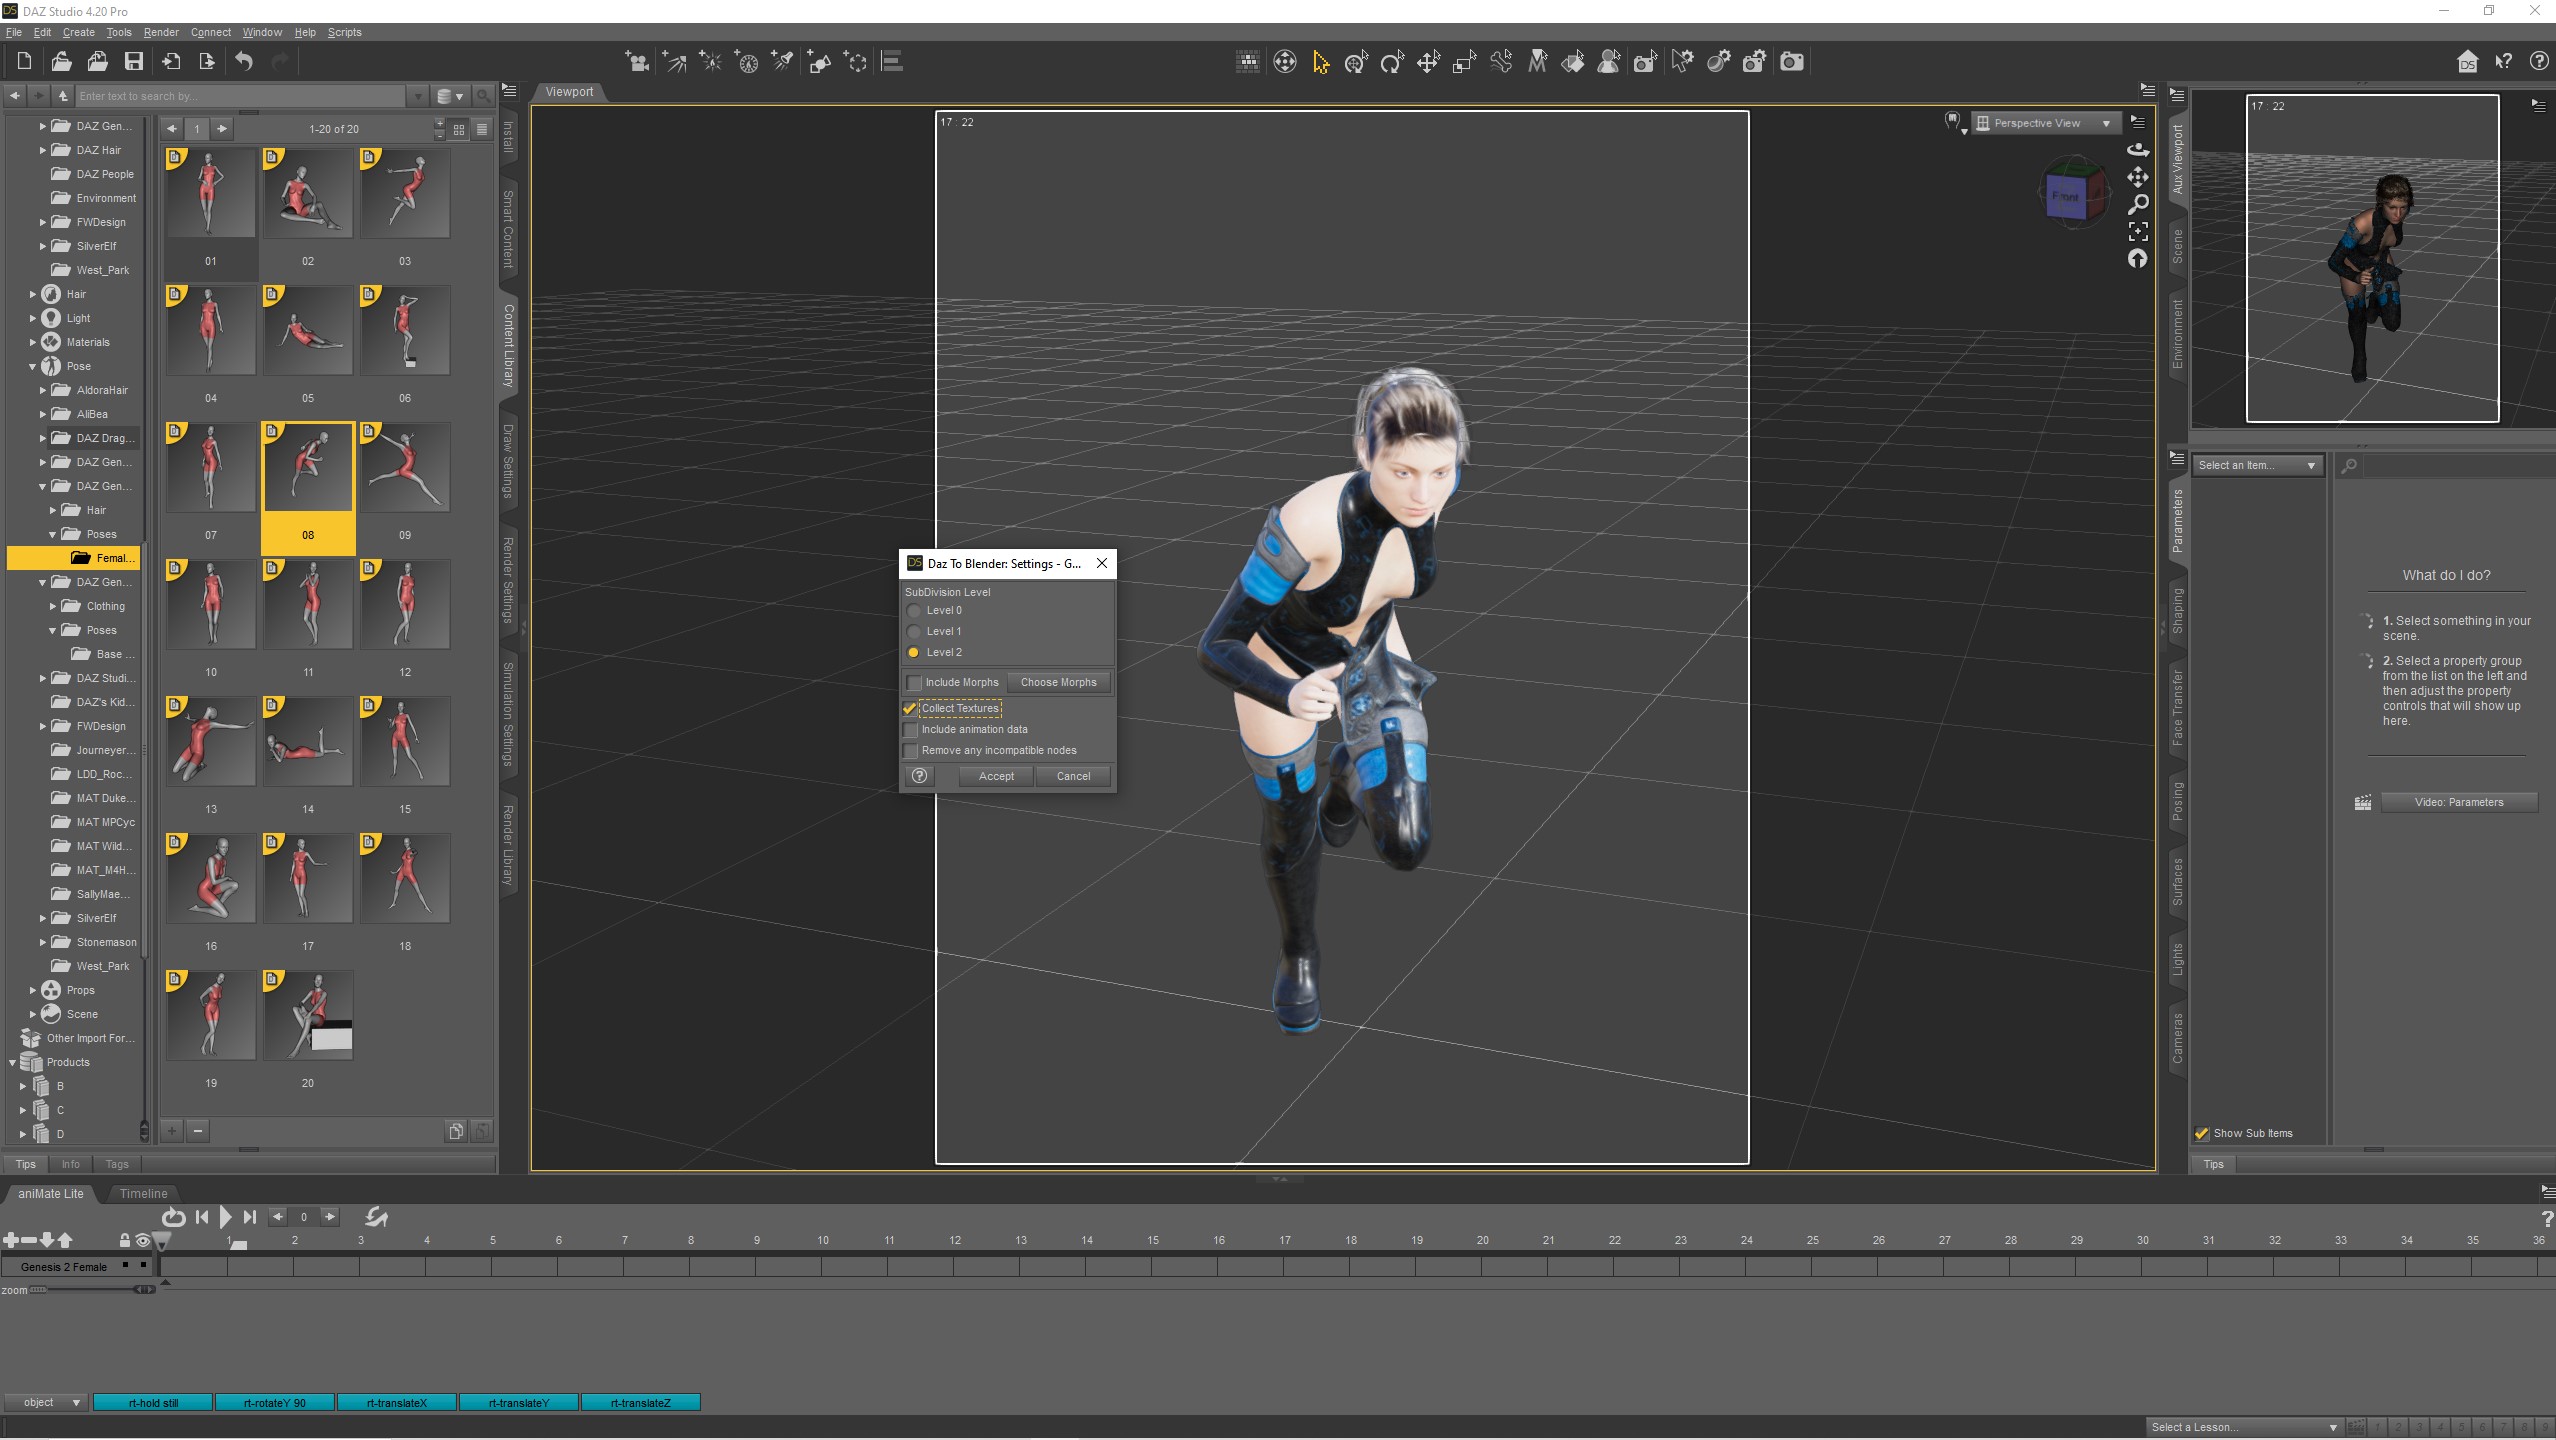
Task: Click the dialog help question icon
Action: coord(919,776)
